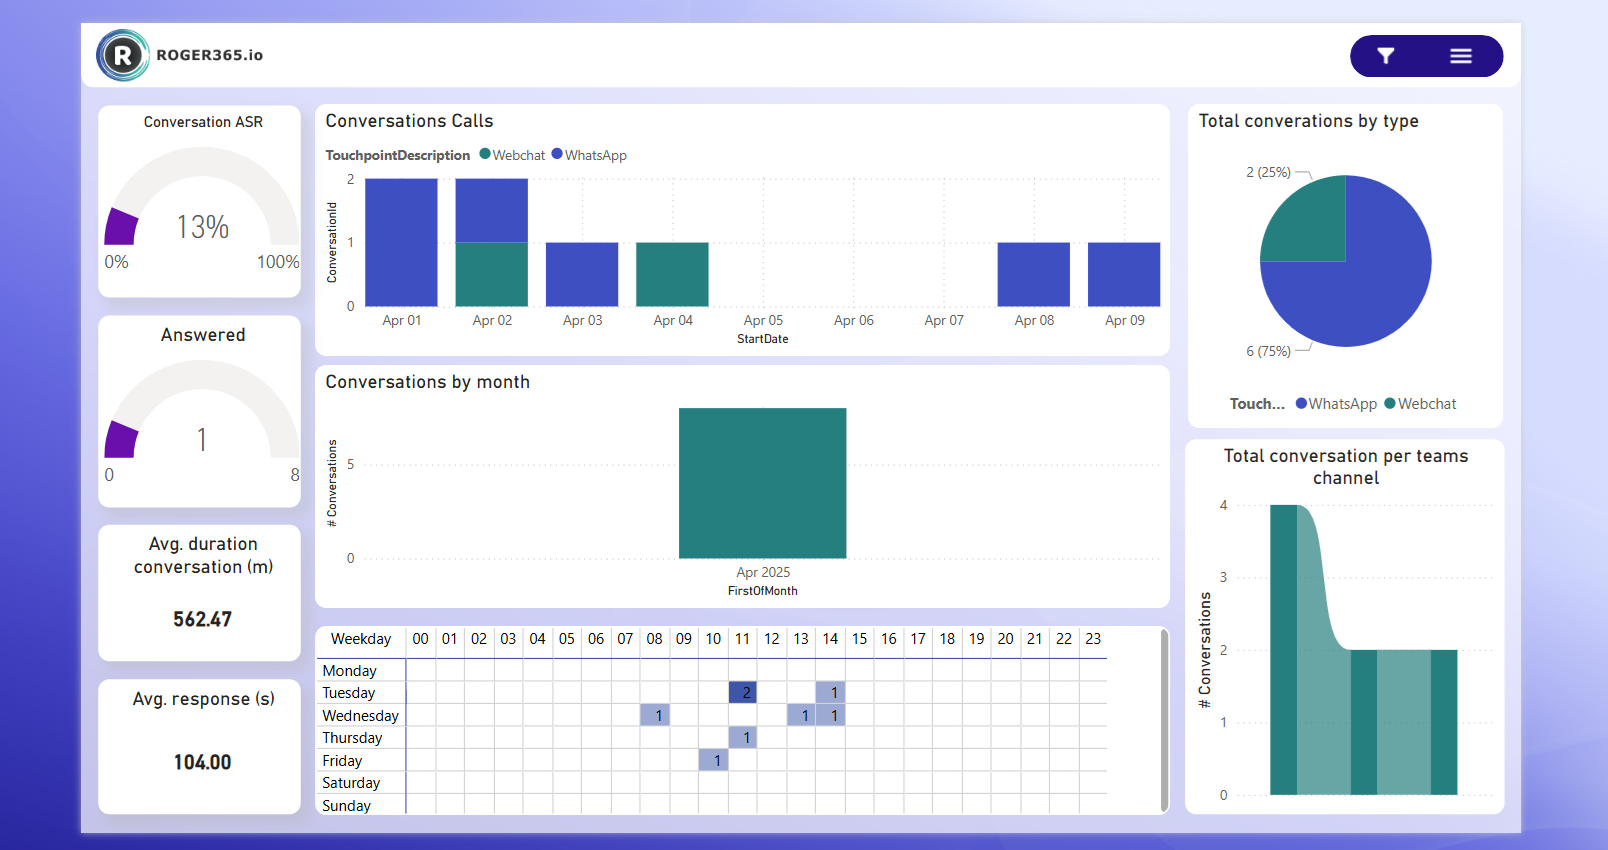
Task: Click the ROGER365.io logo icon
Action: coord(123,55)
